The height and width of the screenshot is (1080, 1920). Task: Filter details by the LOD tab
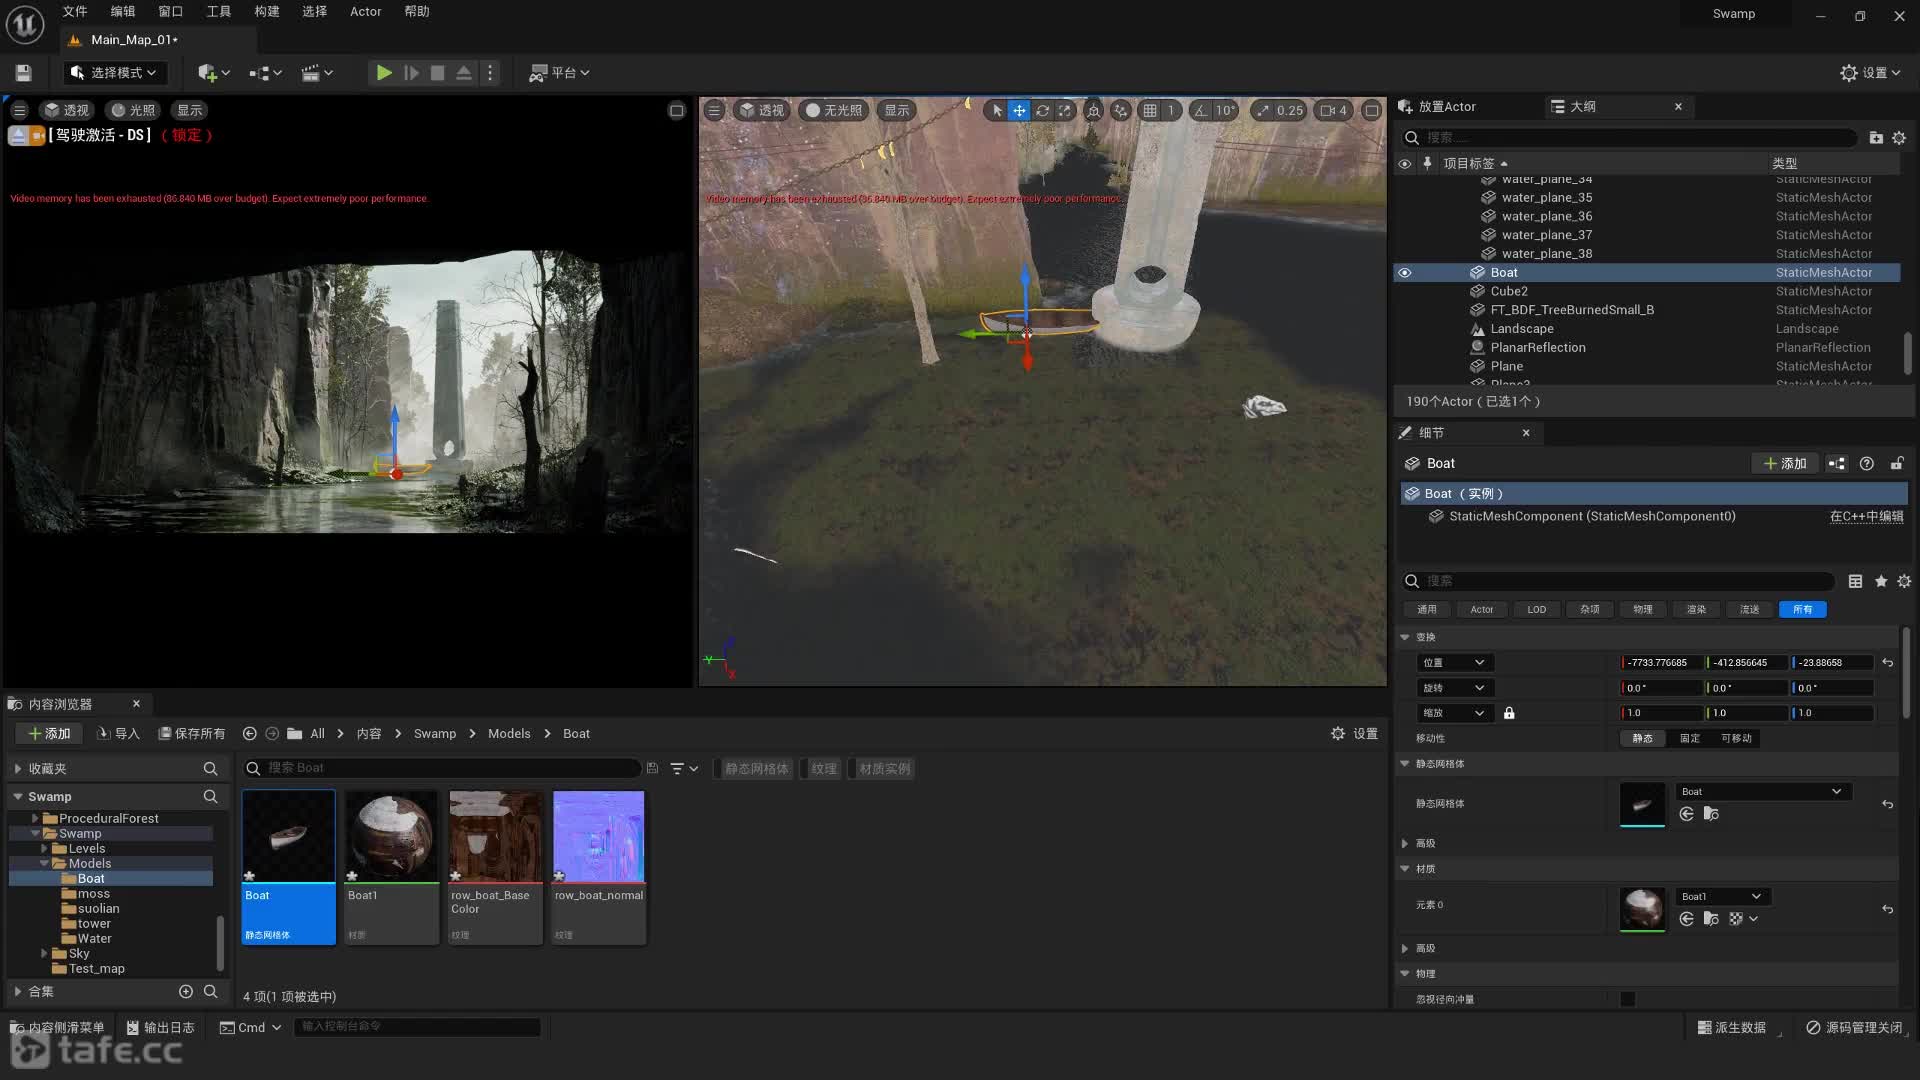(1536, 609)
